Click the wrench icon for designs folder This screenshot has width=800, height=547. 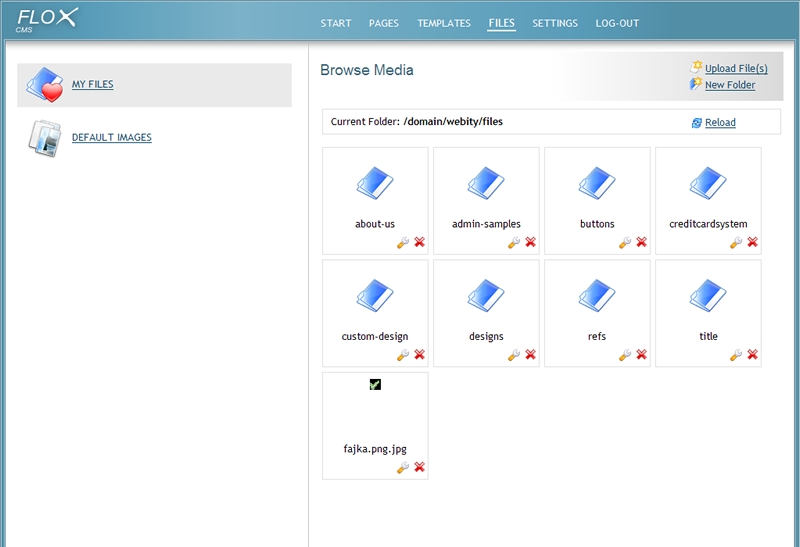click(514, 355)
